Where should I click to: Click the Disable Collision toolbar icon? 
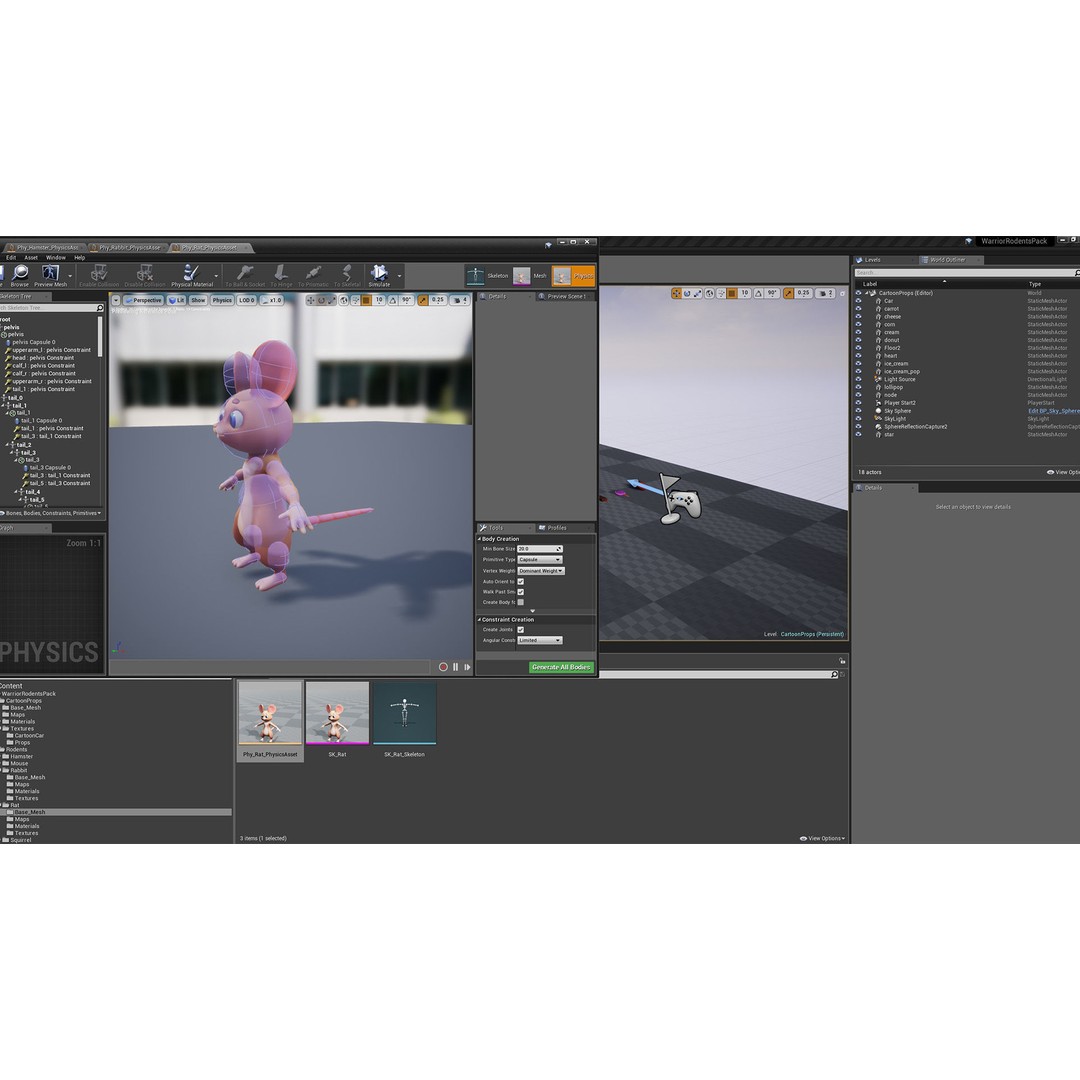tap(145, 275)
